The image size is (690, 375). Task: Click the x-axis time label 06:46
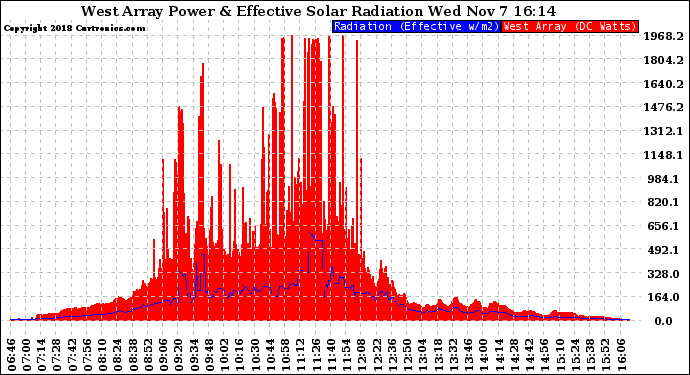click(x=12, y=355)
